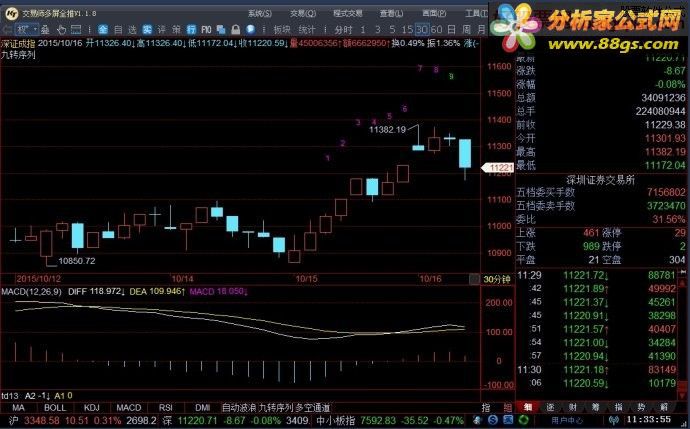Switch to the KDJ indicator tab

(92, 407)
